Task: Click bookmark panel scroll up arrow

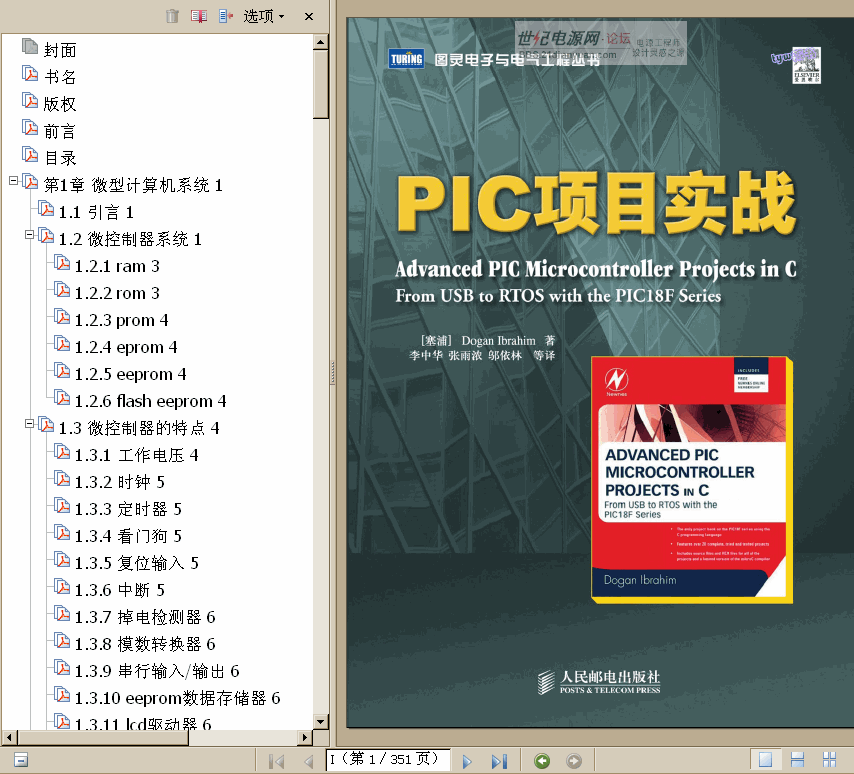Action: click(x=321, y=42)
